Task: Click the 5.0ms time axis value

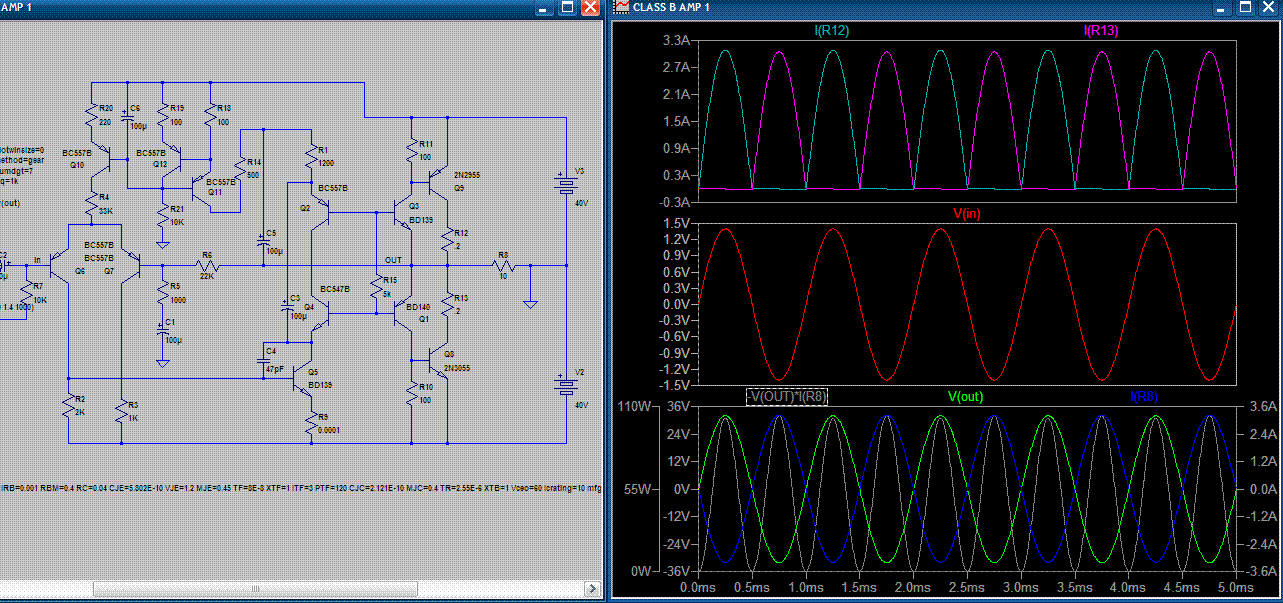Action: pyautogui.click(x=1235, y=587)
